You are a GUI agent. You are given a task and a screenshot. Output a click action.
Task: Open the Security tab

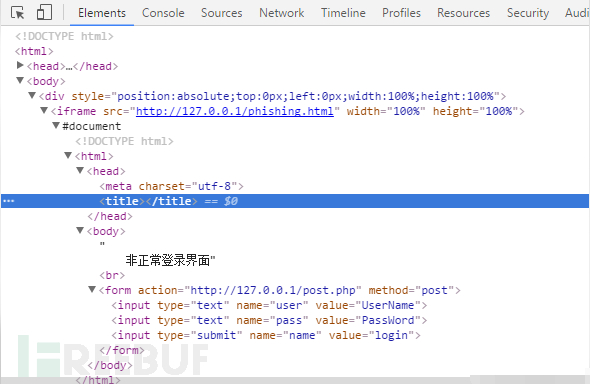coord(528,13)
